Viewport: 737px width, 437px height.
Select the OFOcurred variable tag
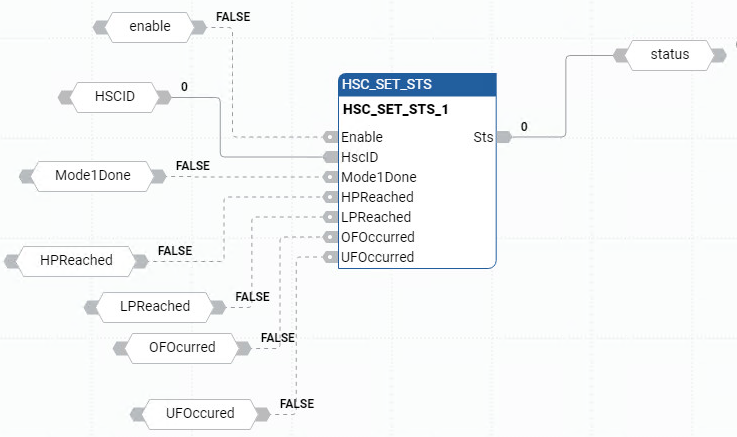182,348
